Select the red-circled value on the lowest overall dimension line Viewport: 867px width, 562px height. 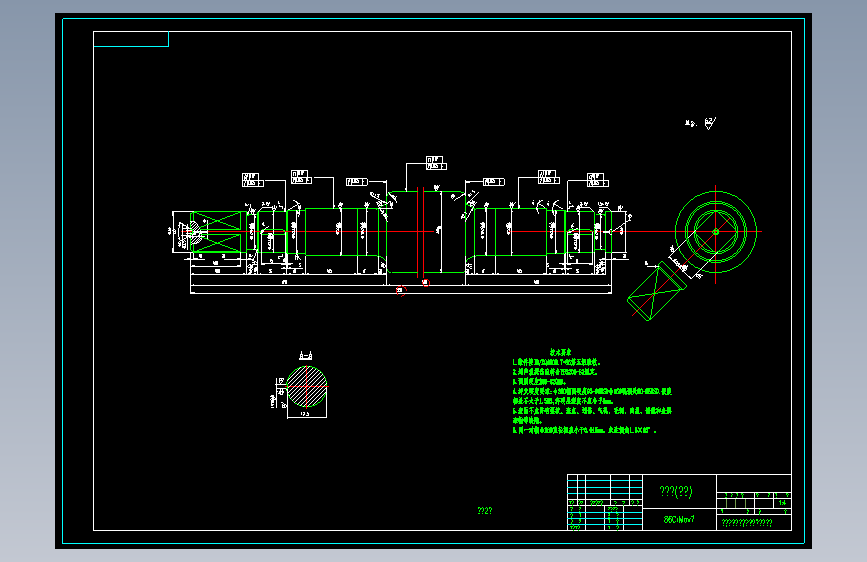400,290
